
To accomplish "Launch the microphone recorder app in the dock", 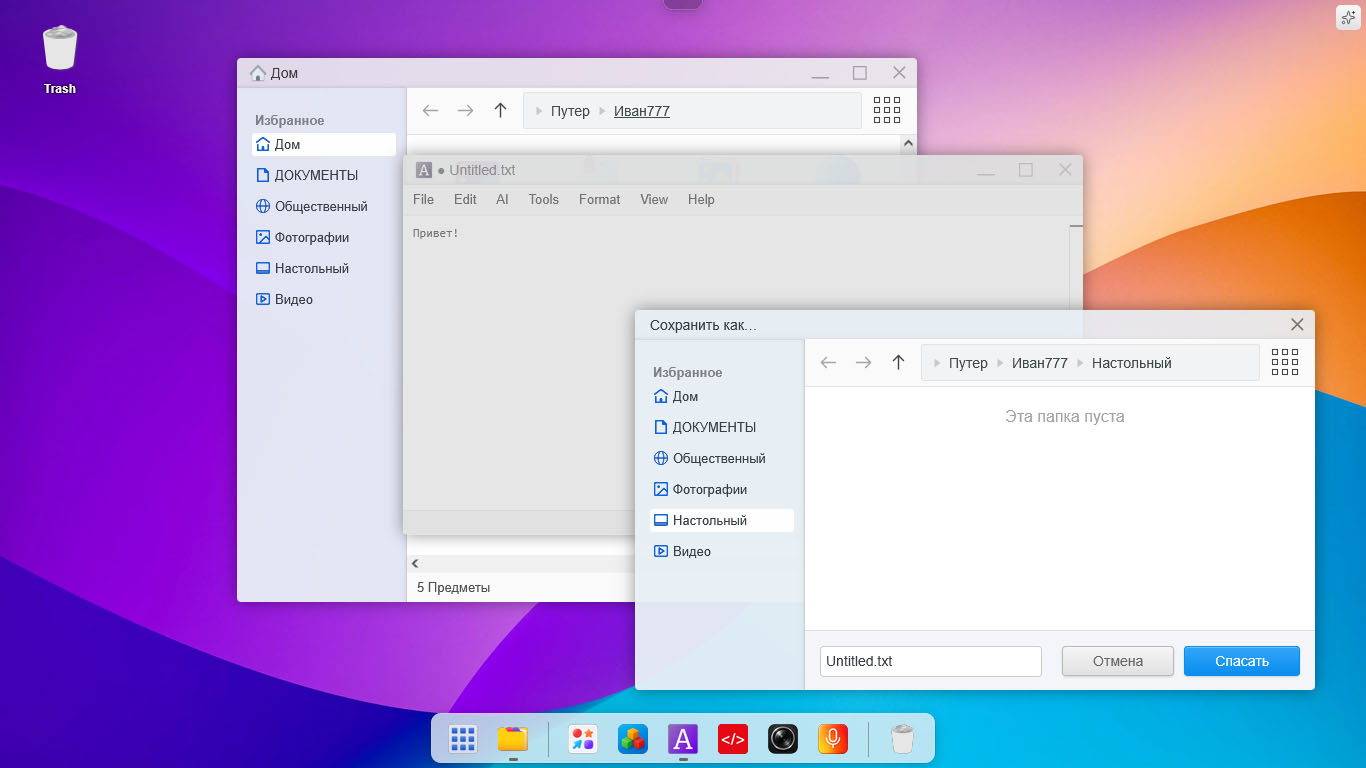I will coord(833,739).
